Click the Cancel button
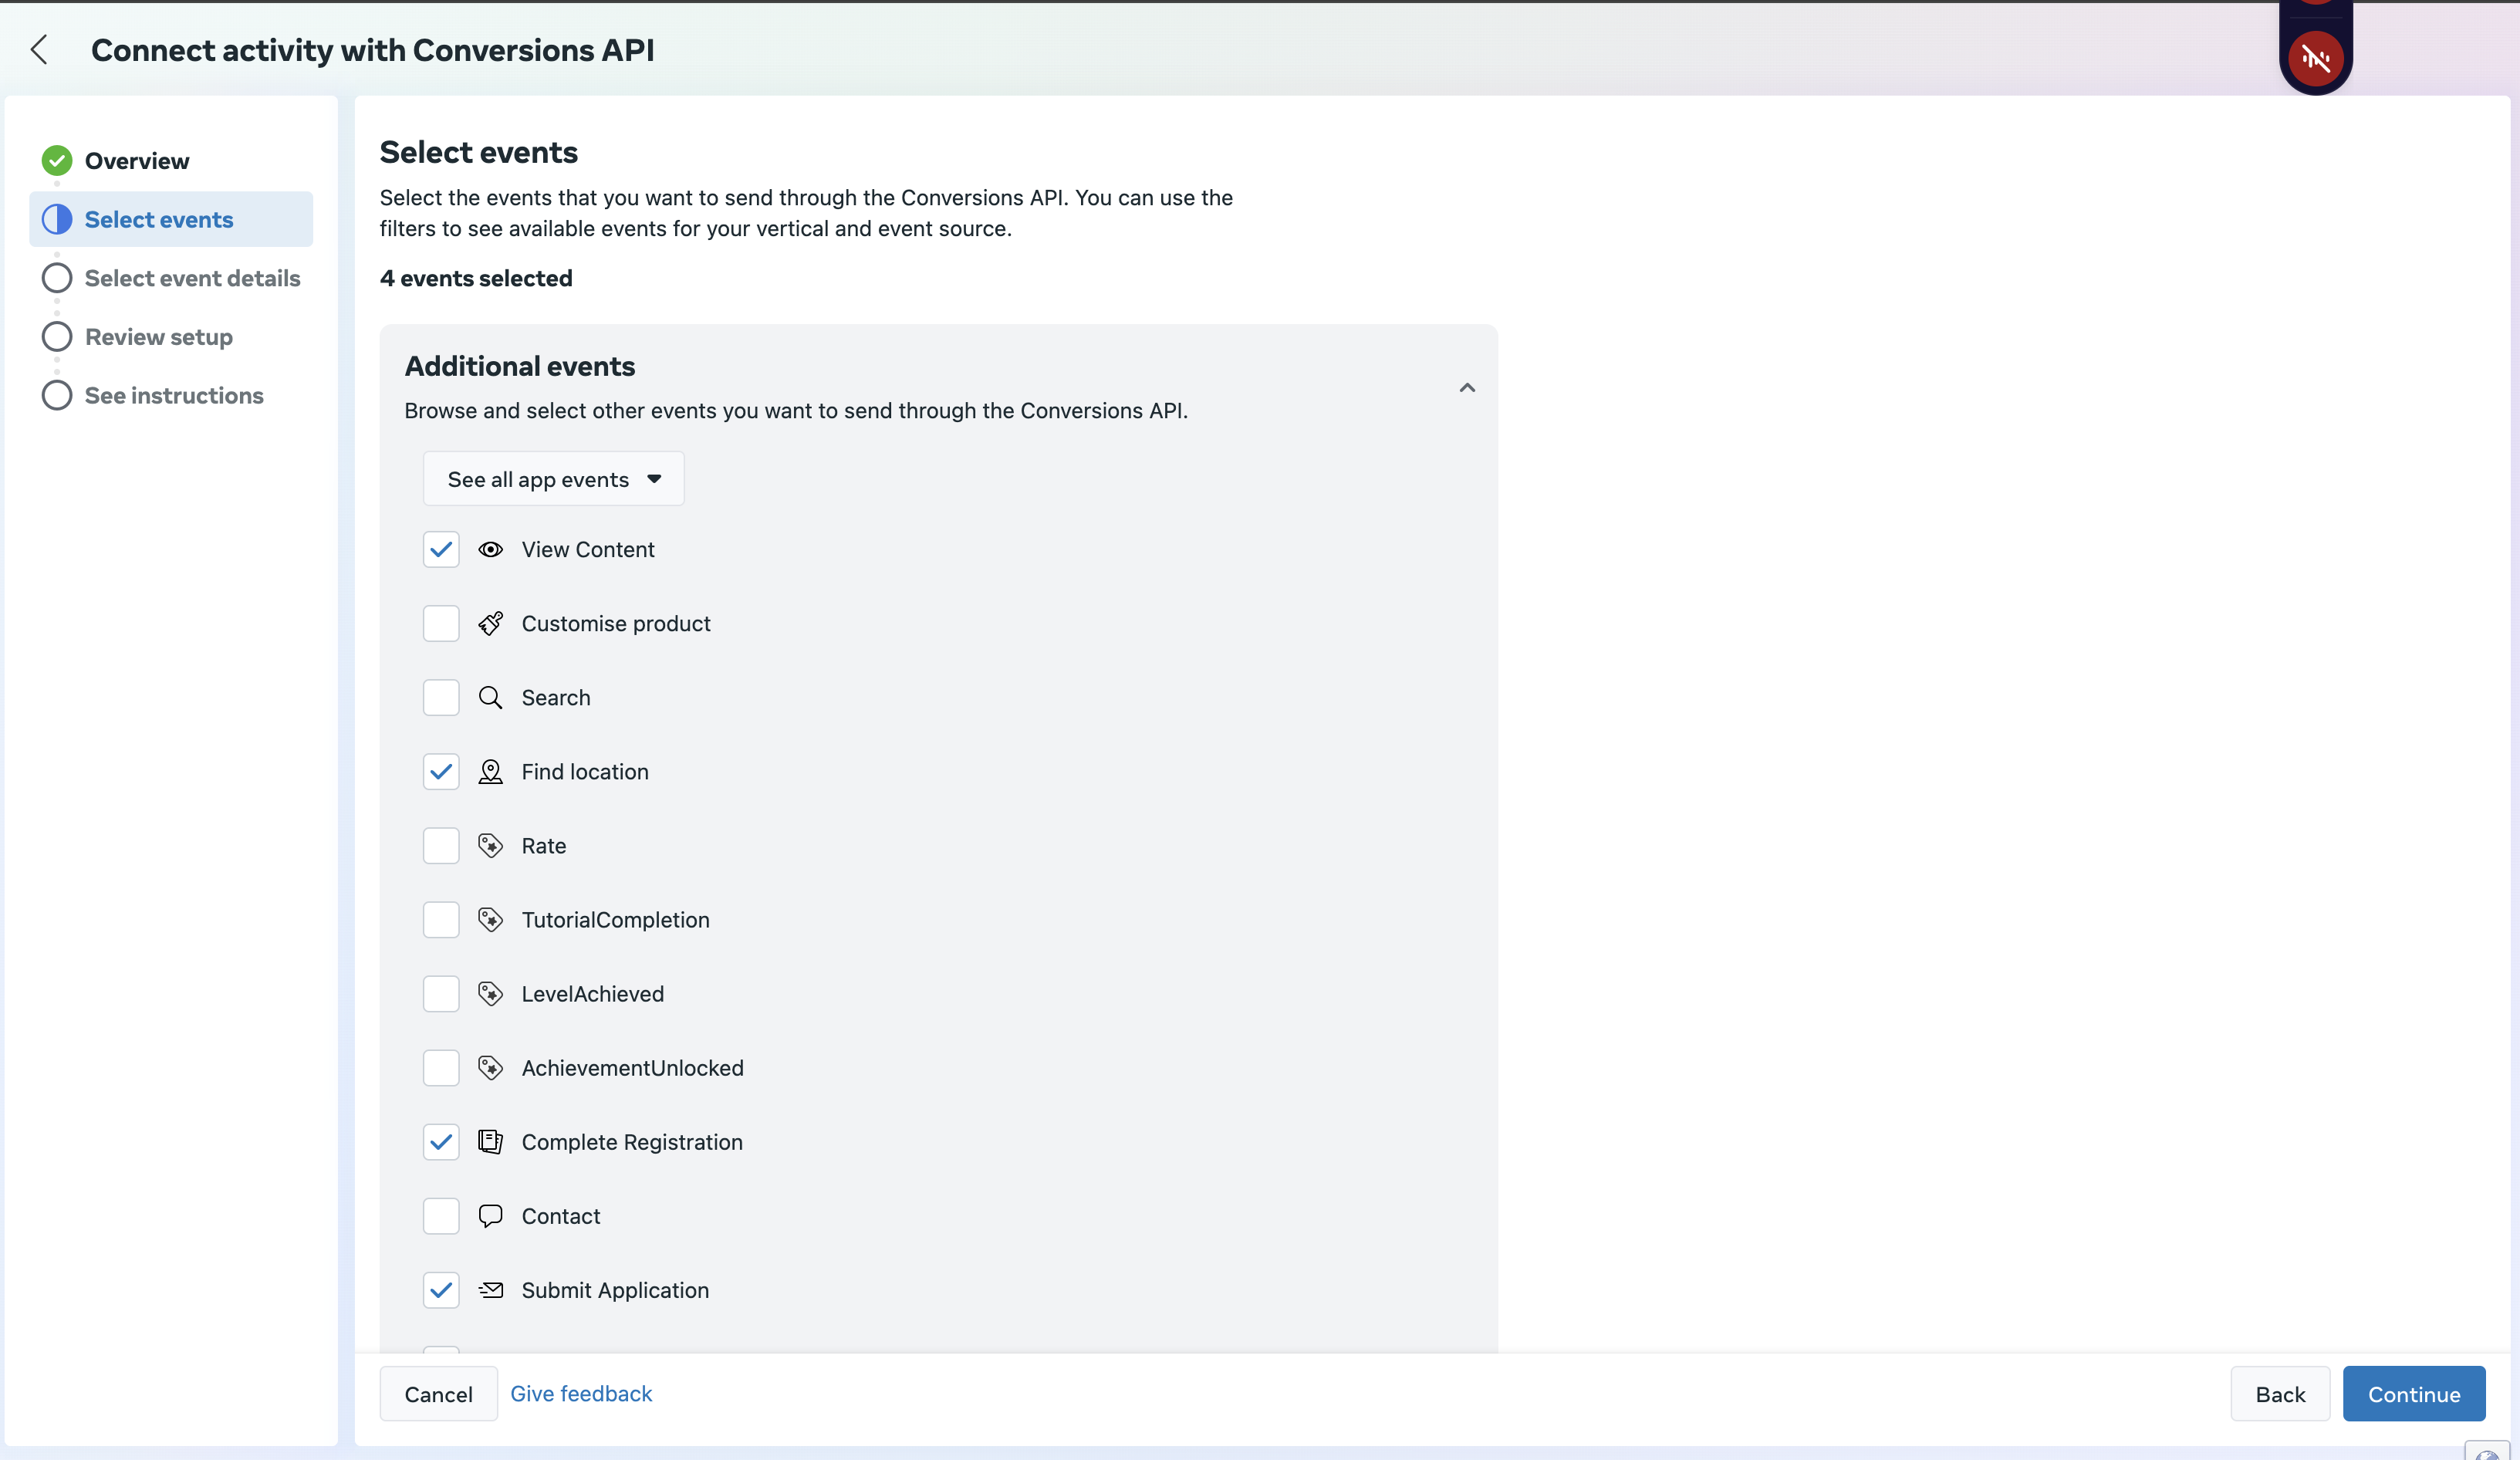 (x=438, y=1394)
